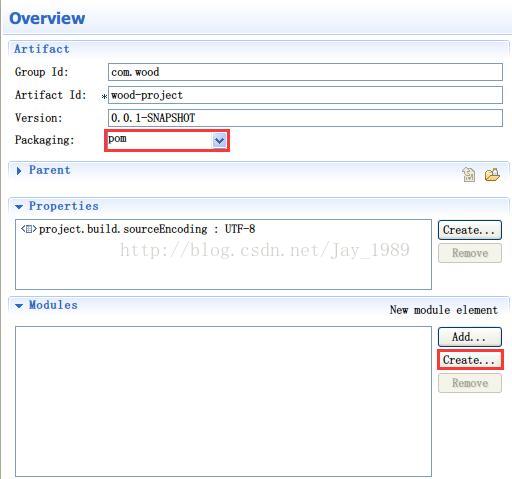This screenshot has width=512, height=479.
Task: Click the Select Parent icon in Parent section
Action: tap(469, 174)
